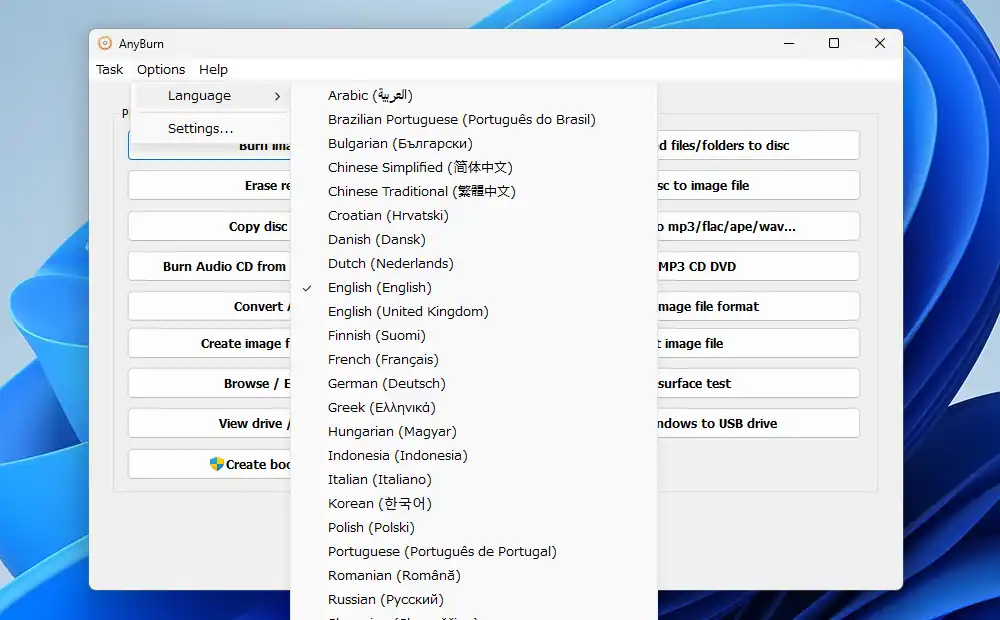
Task: Click the Options menu
Action: point(161,70)
